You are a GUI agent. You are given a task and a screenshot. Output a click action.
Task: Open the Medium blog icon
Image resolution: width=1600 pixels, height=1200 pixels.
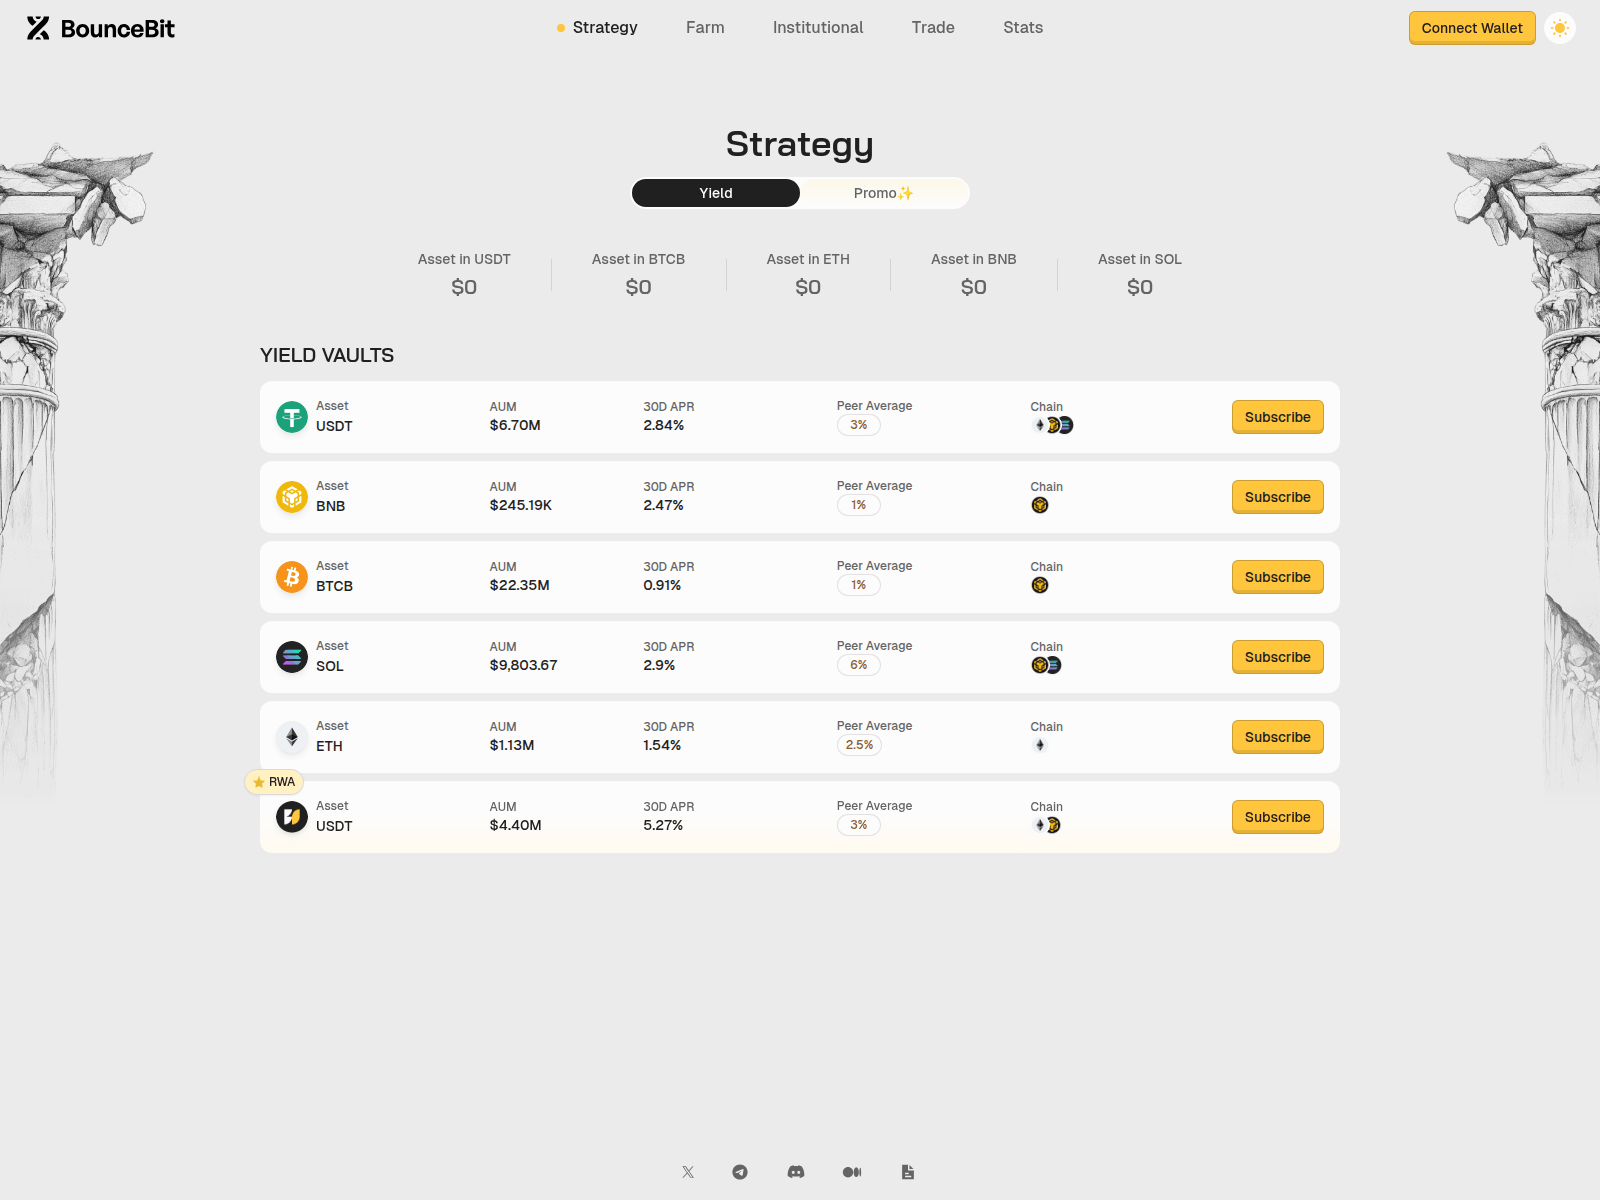coord(852,1171)
